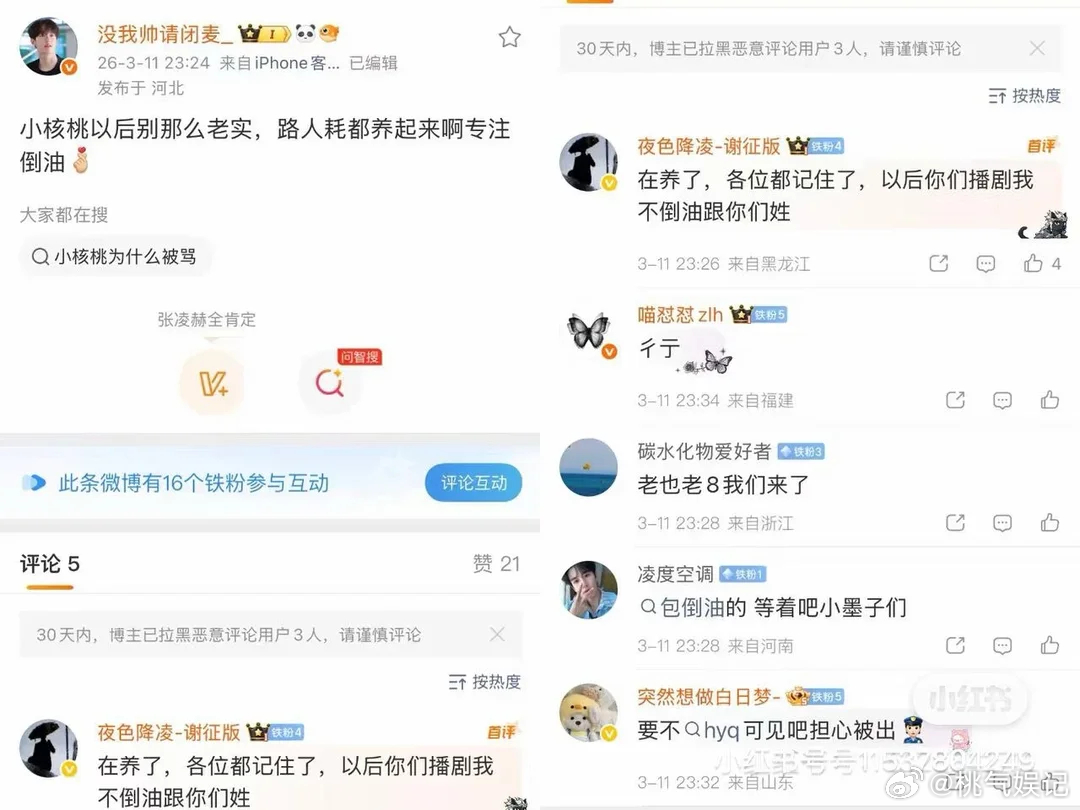Tap the orange V+ membership icon

pos(212,383)
